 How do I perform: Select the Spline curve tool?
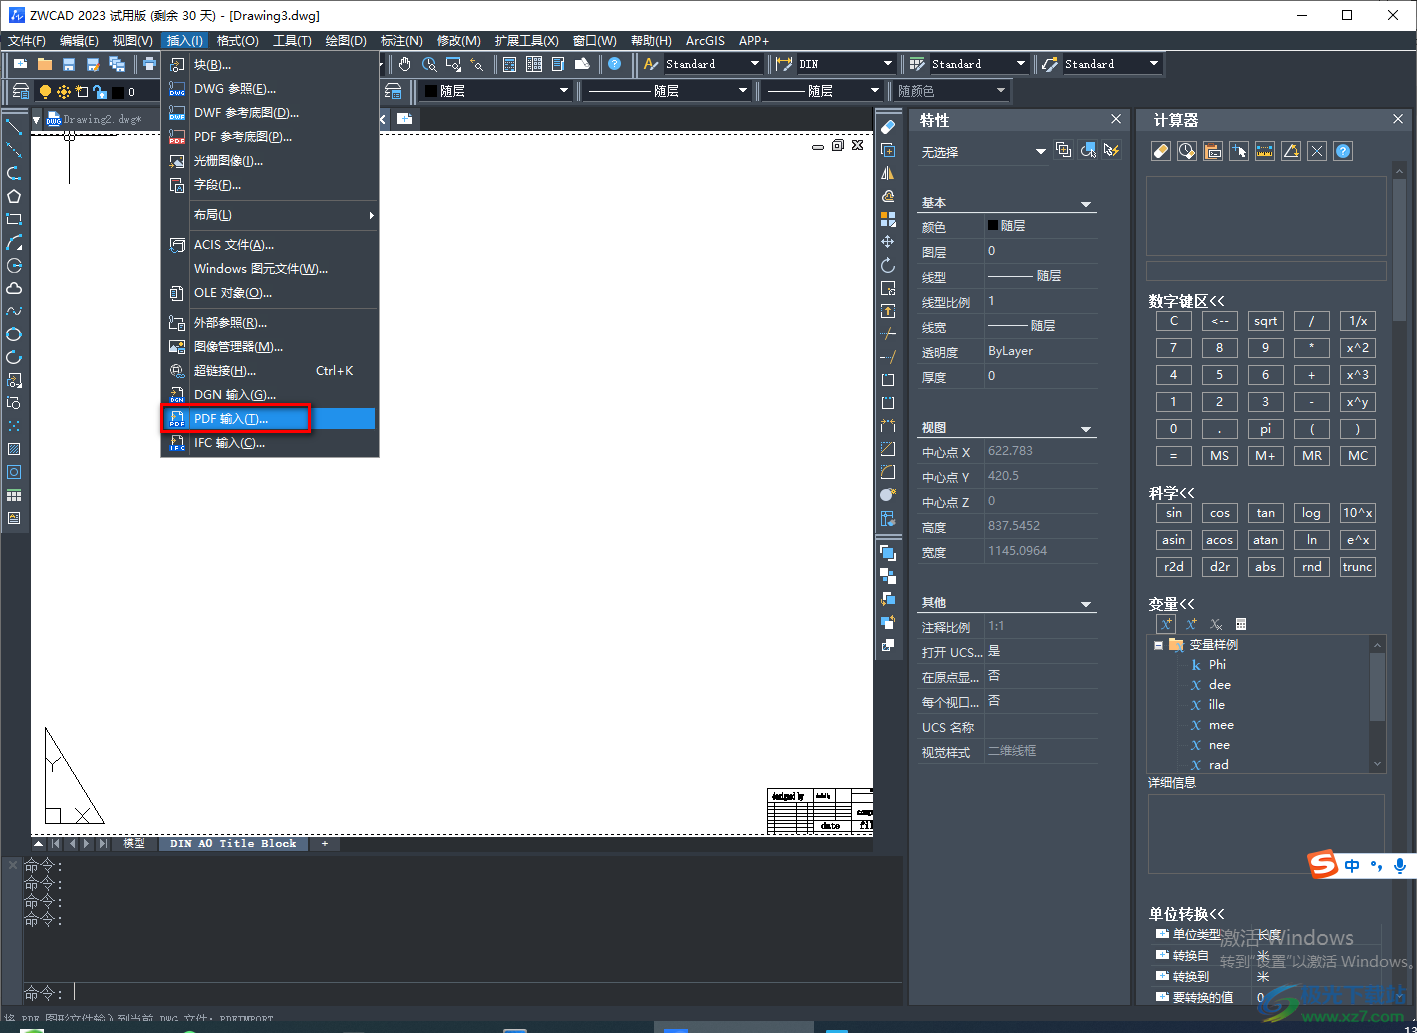[x=14, y=311]
